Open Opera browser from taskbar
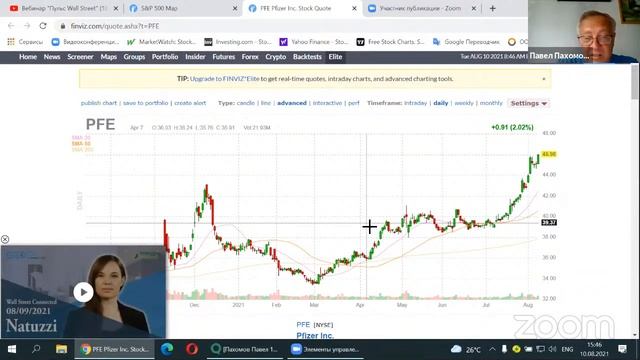The height and width of the screenshot is (360, 640). (192, 349)
